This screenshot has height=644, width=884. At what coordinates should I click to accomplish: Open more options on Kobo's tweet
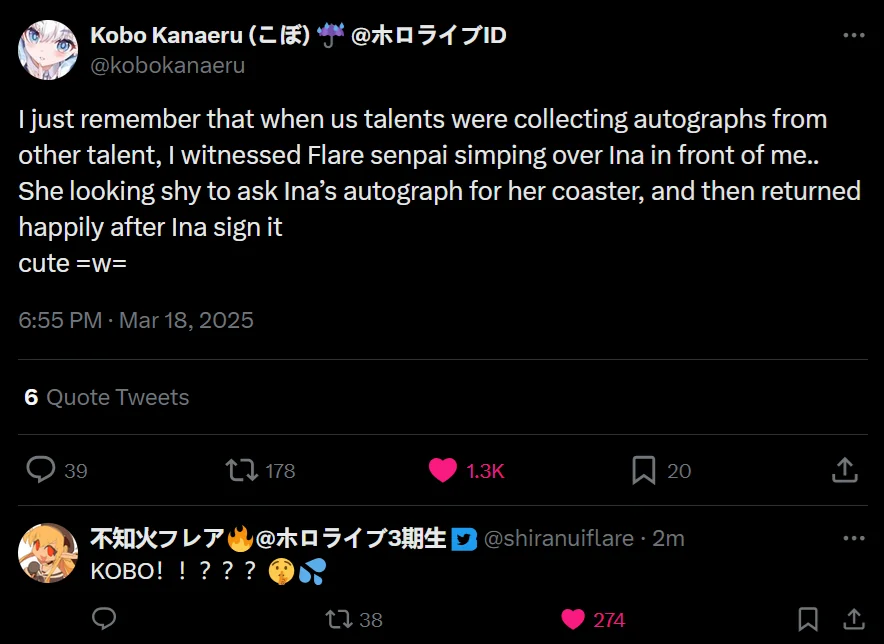tap(853, 35)
